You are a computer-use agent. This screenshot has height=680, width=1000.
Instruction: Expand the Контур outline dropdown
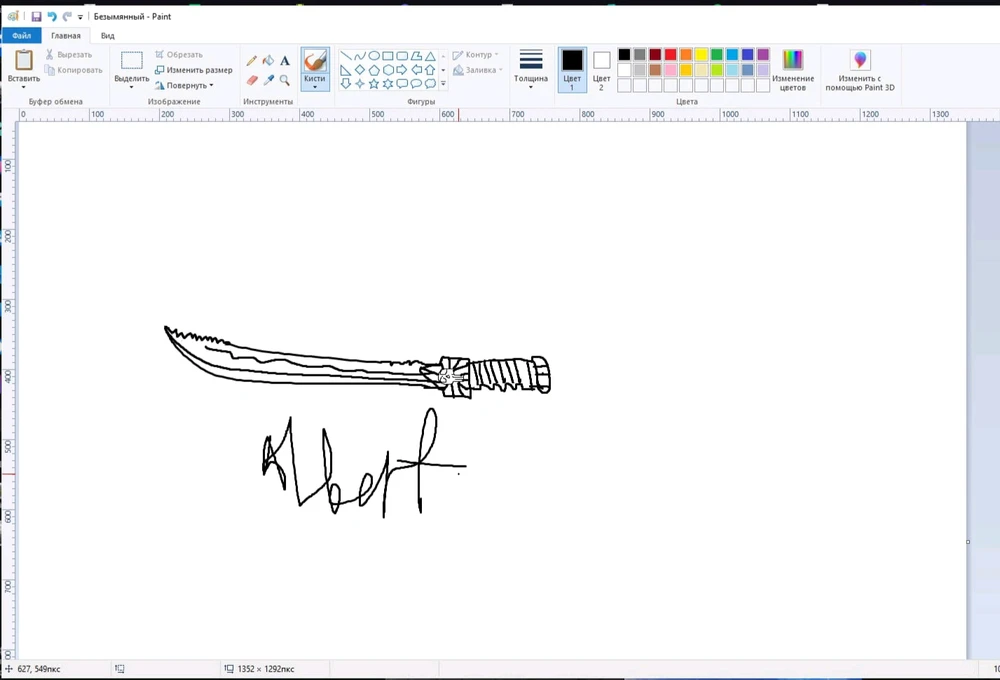[475, 55]
